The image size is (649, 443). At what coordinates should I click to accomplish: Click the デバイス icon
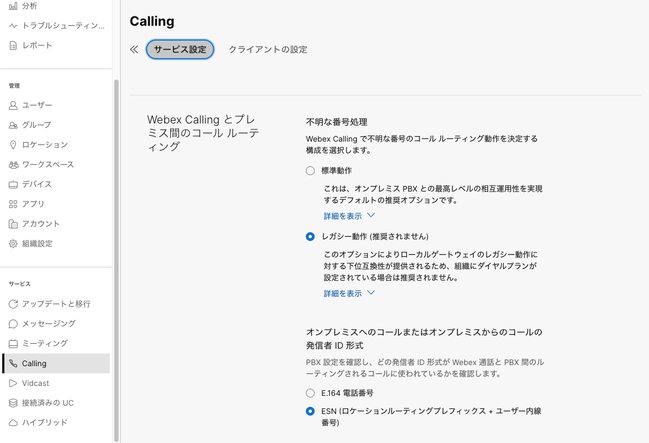(13, 184)
